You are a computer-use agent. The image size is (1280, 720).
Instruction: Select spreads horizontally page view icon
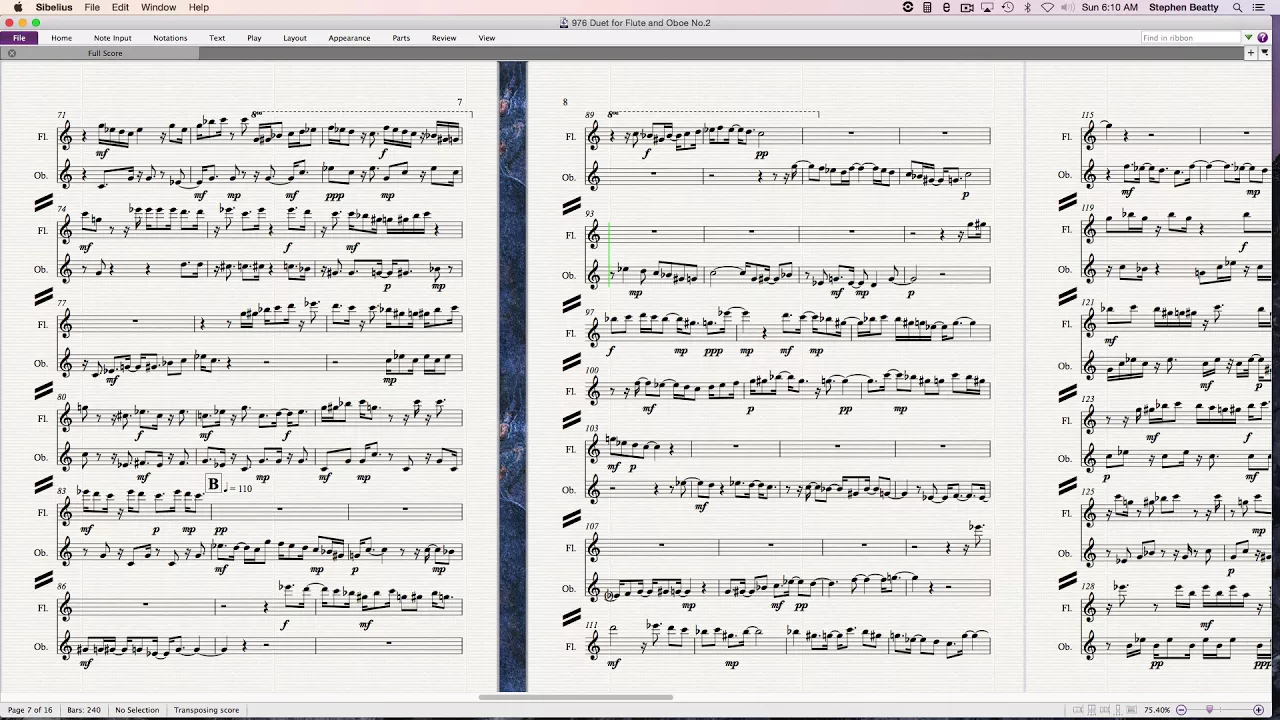pos(1078,710)
